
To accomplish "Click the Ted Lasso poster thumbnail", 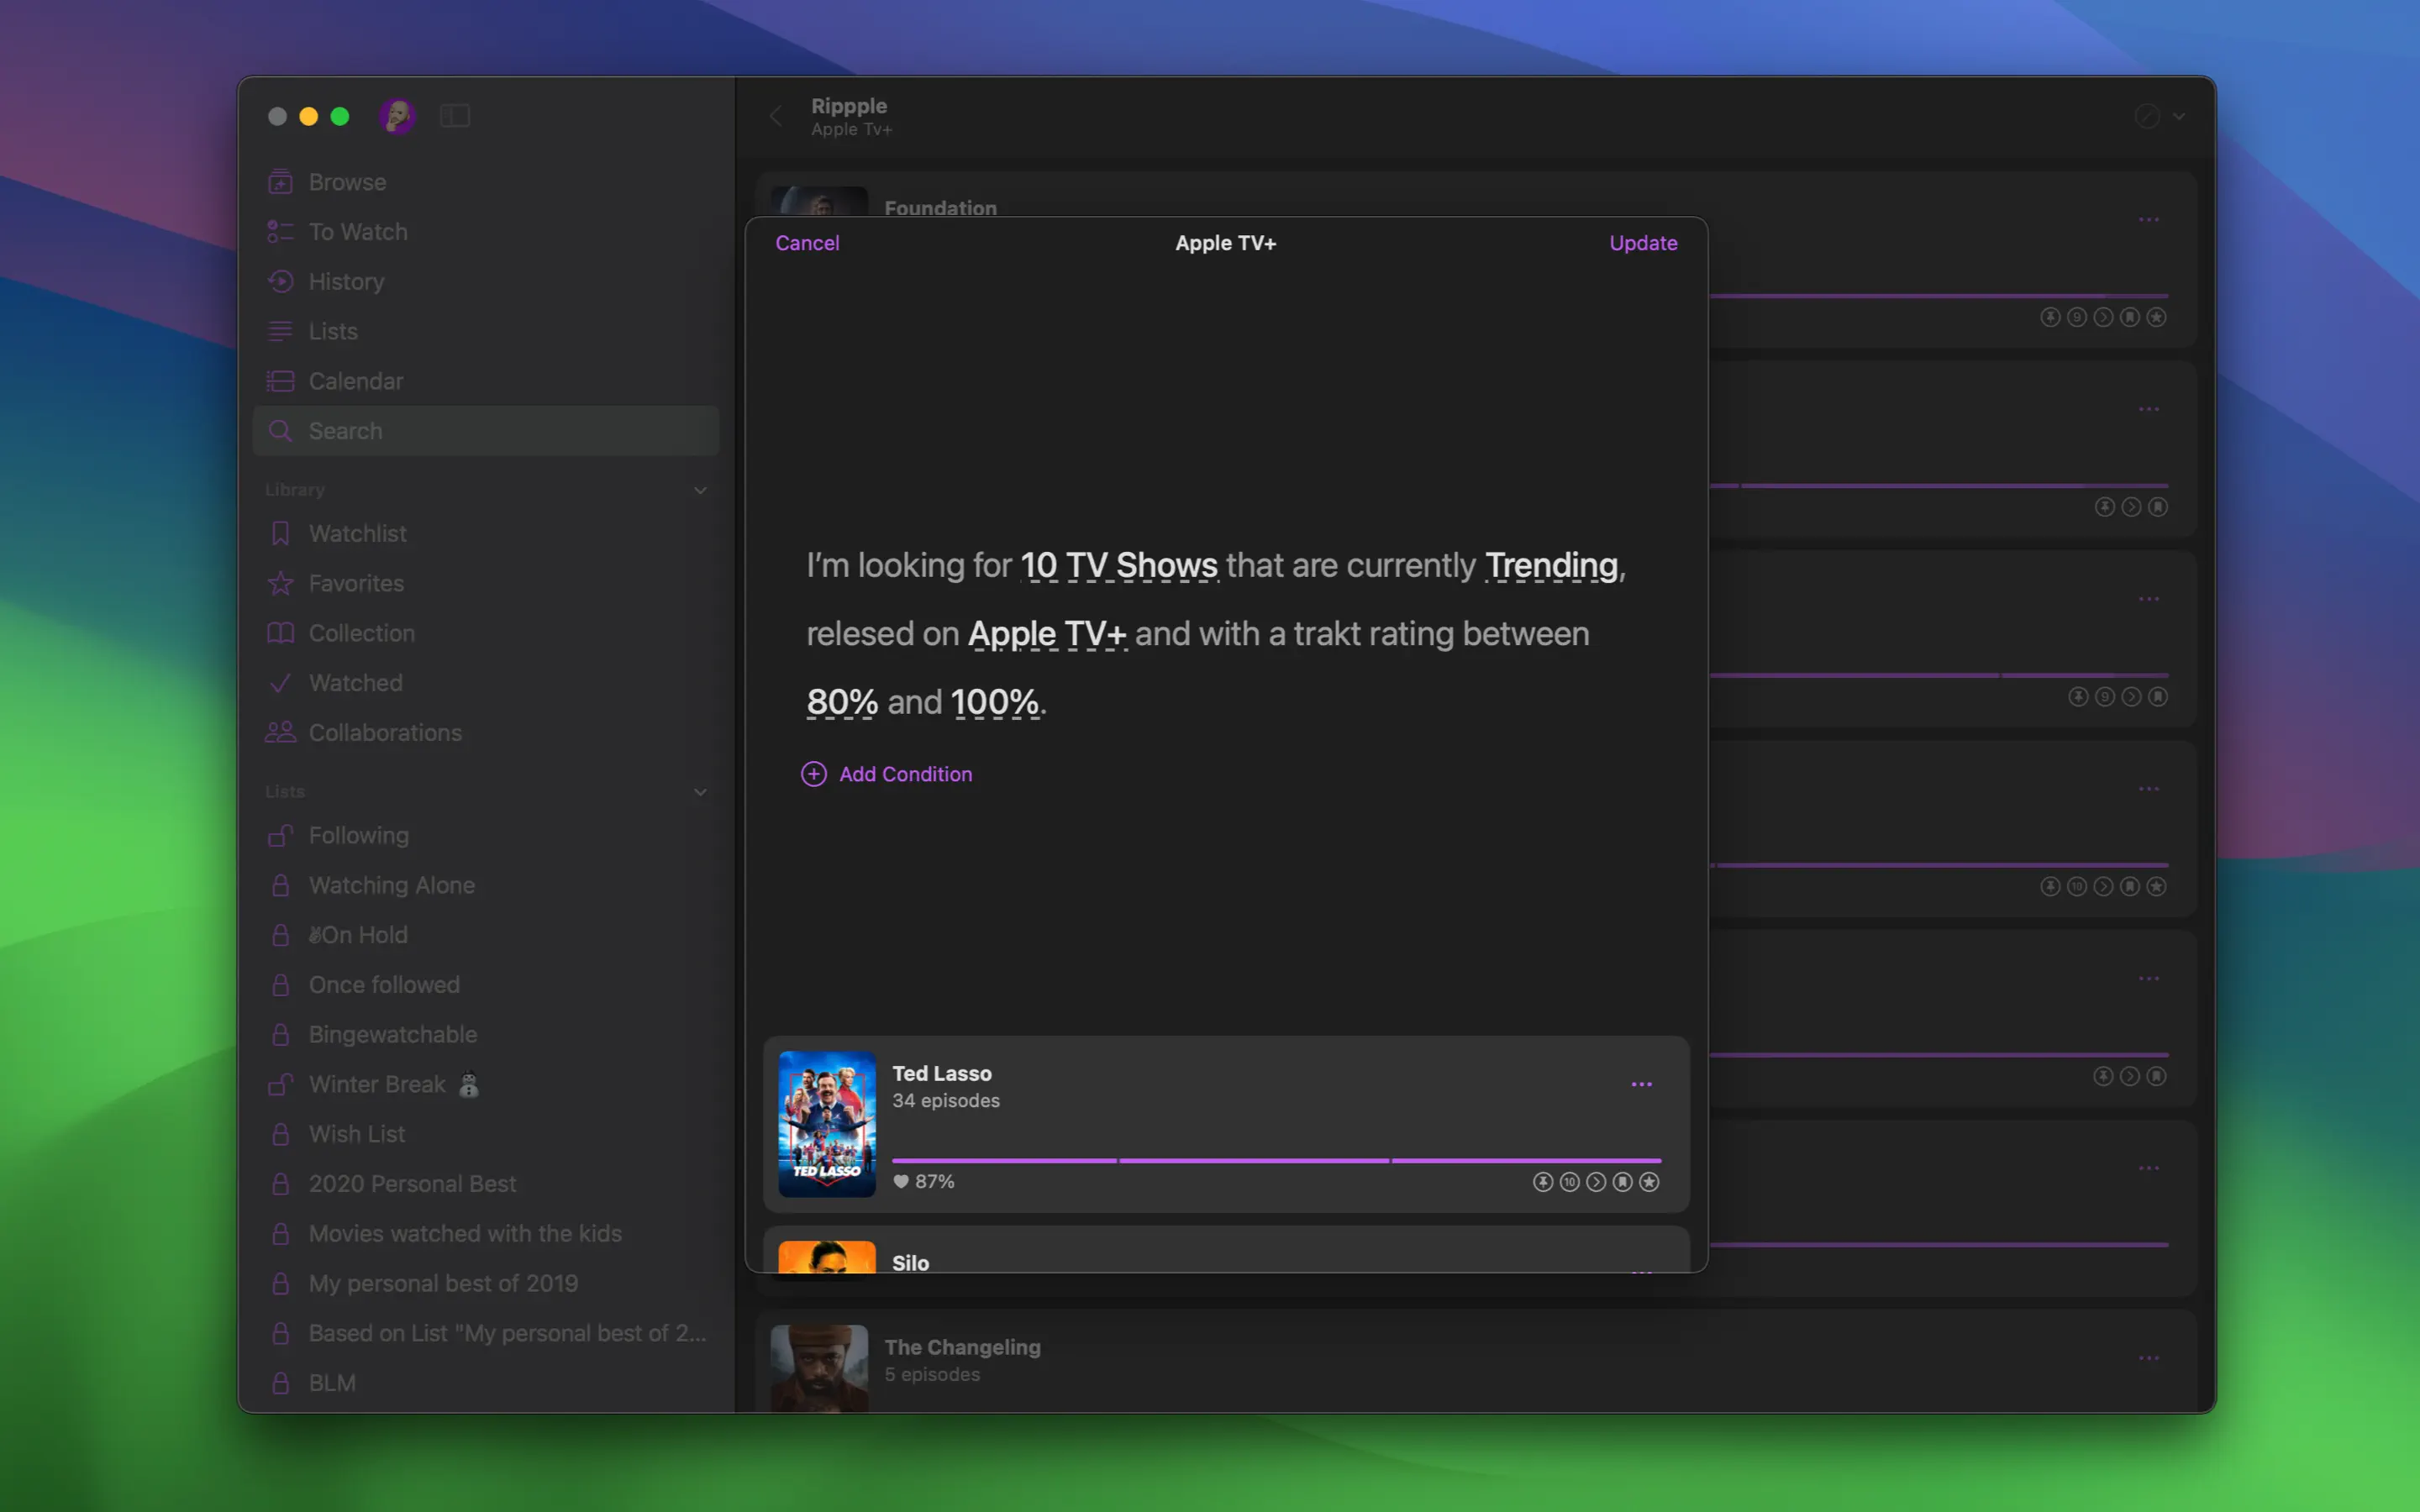I will click(827, 1123).
